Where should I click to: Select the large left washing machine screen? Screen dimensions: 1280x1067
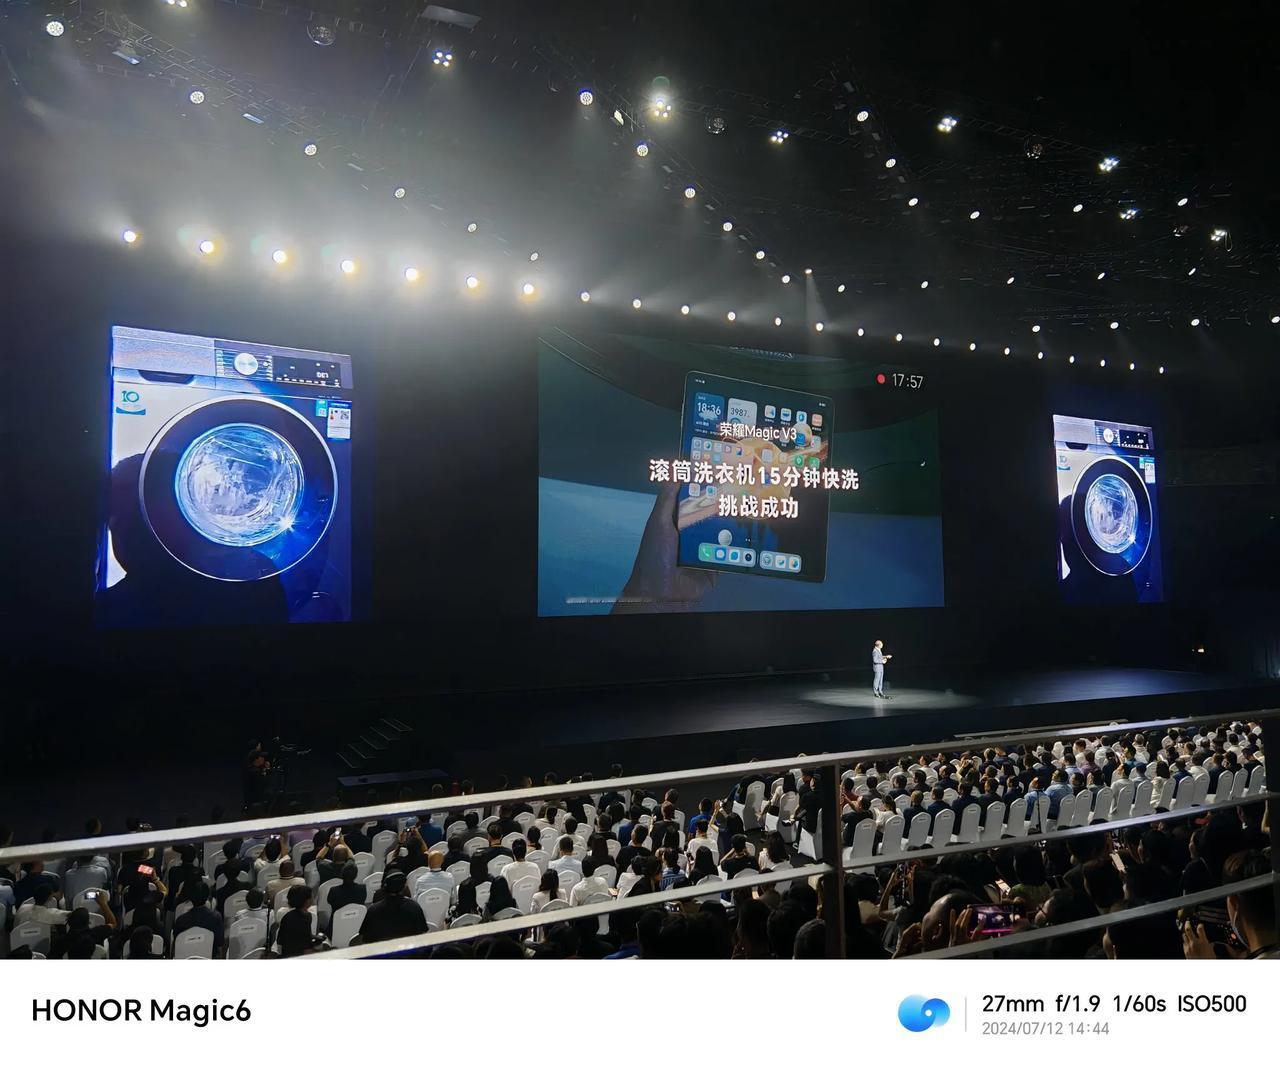pos(229,473)
